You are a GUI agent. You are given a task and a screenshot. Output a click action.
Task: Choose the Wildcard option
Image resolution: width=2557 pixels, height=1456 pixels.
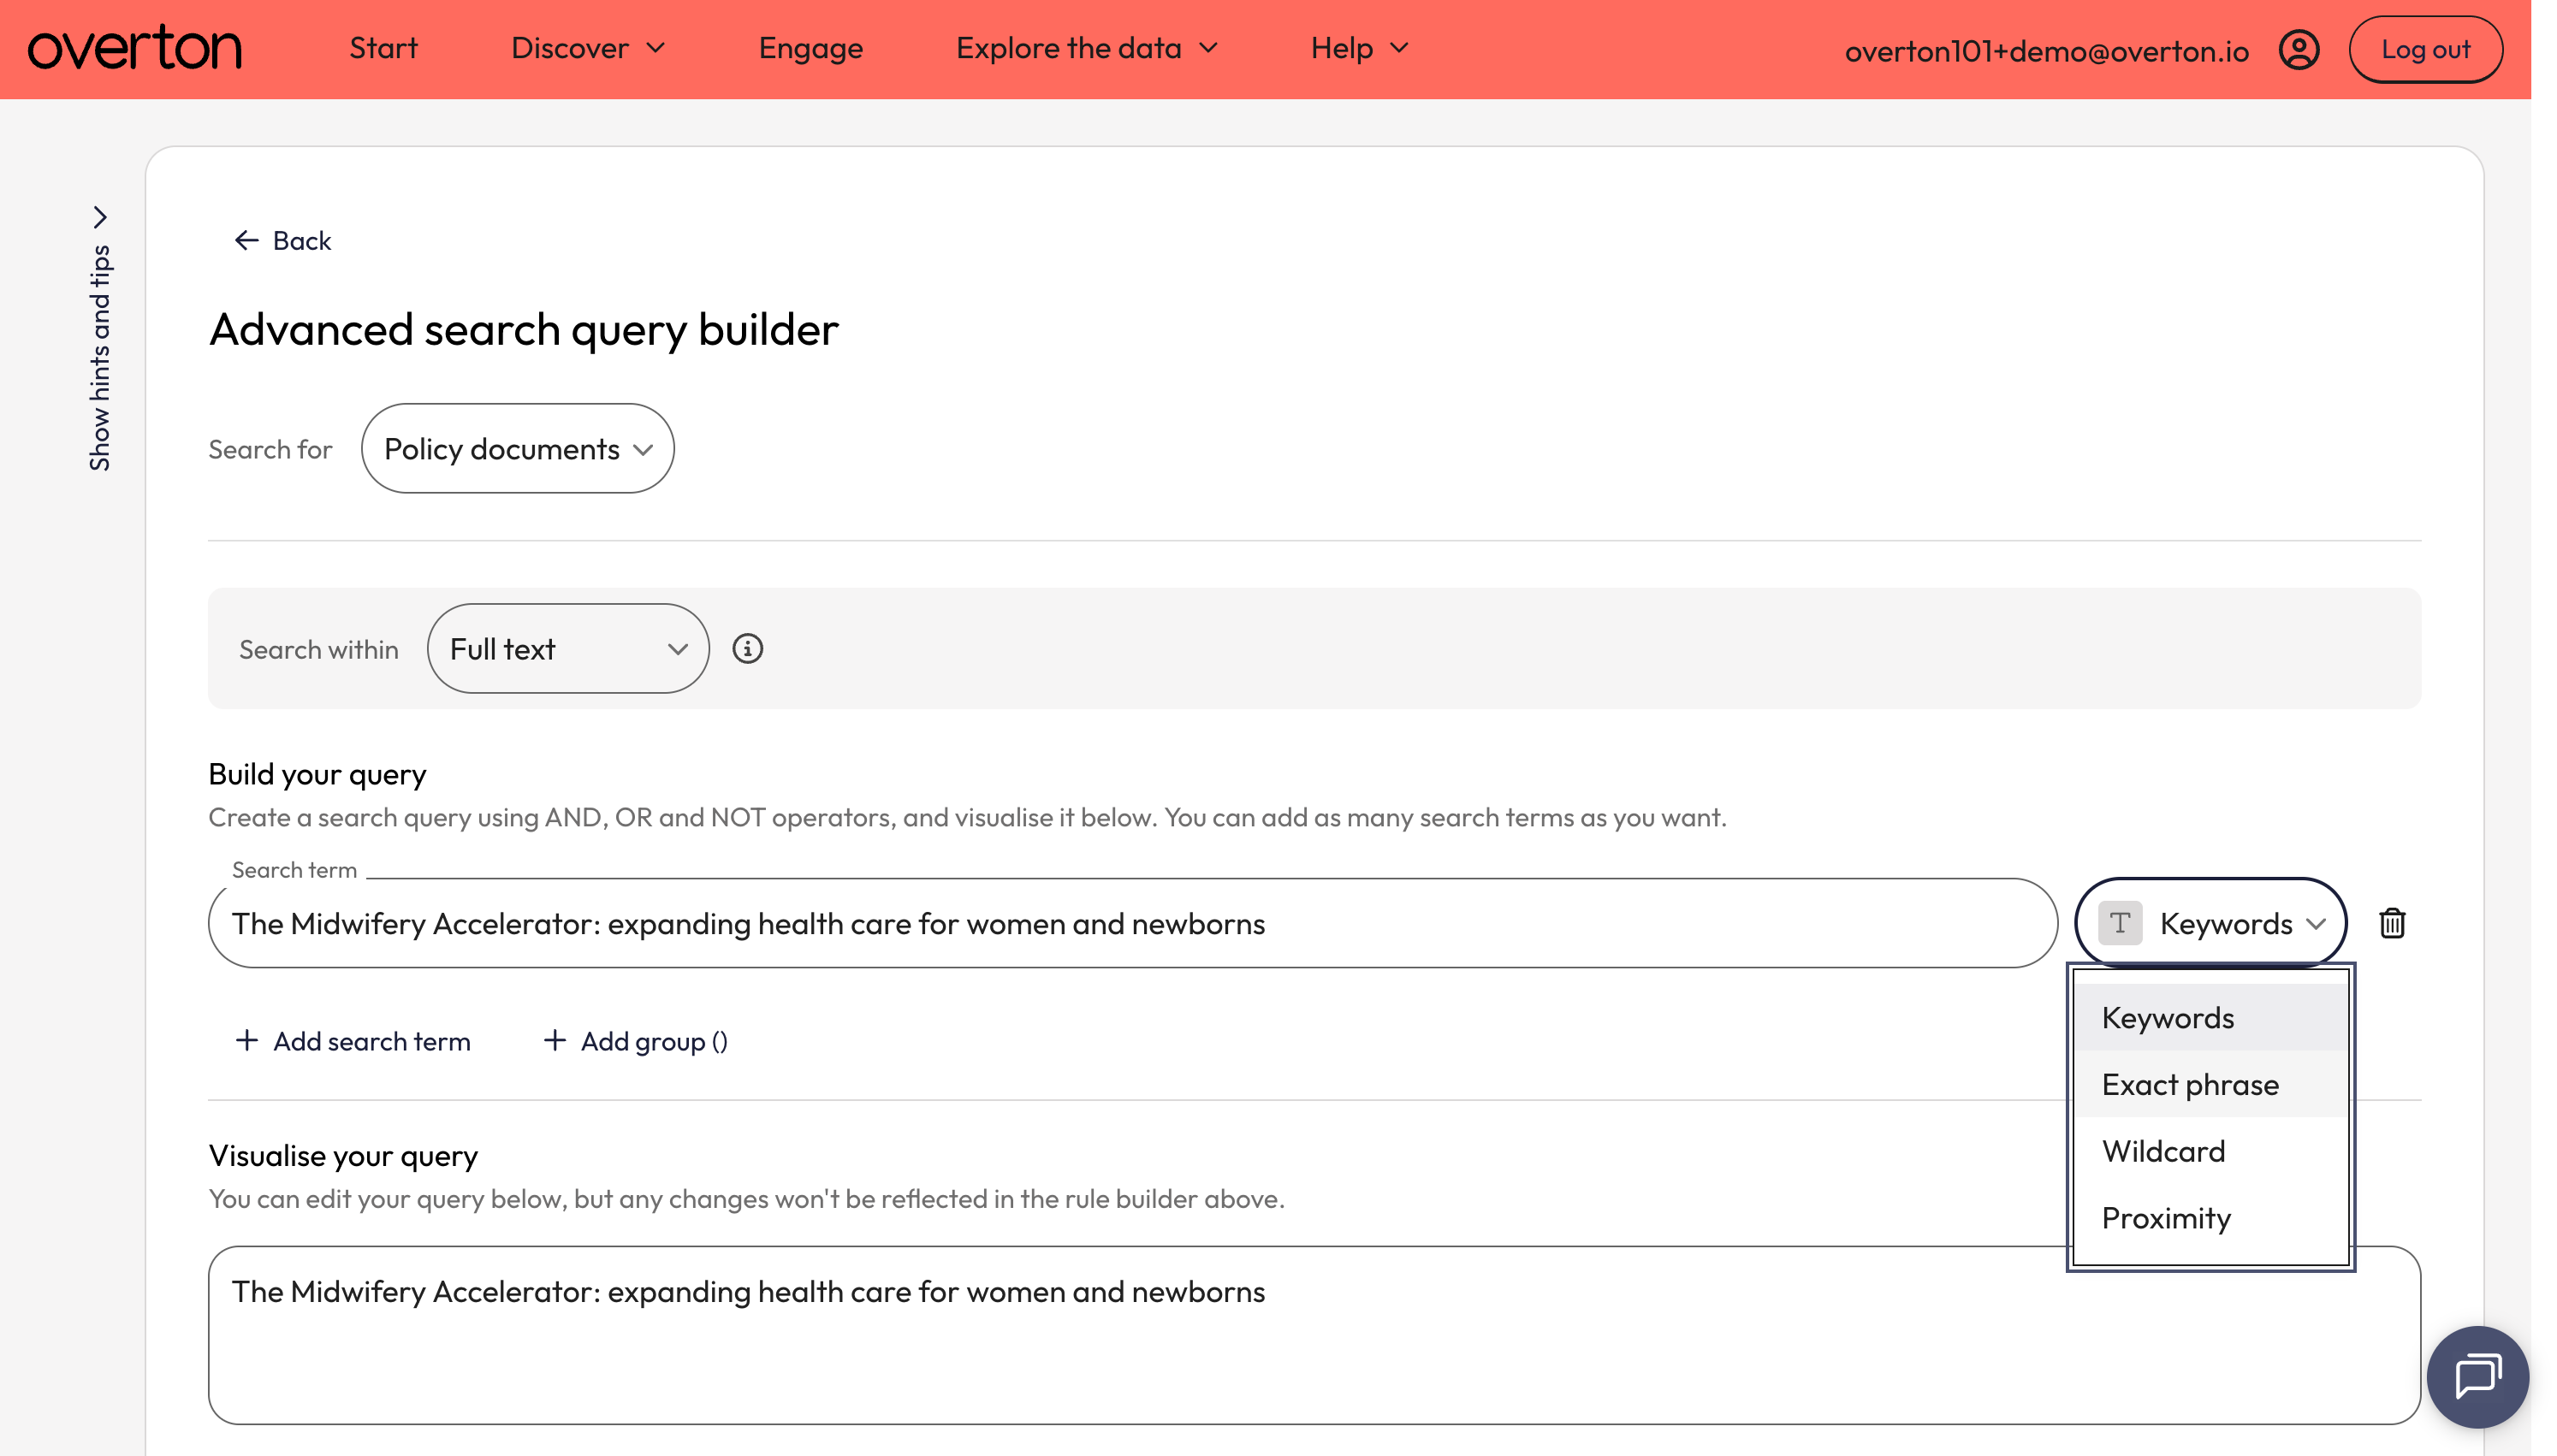[x=2210, y=1152]
